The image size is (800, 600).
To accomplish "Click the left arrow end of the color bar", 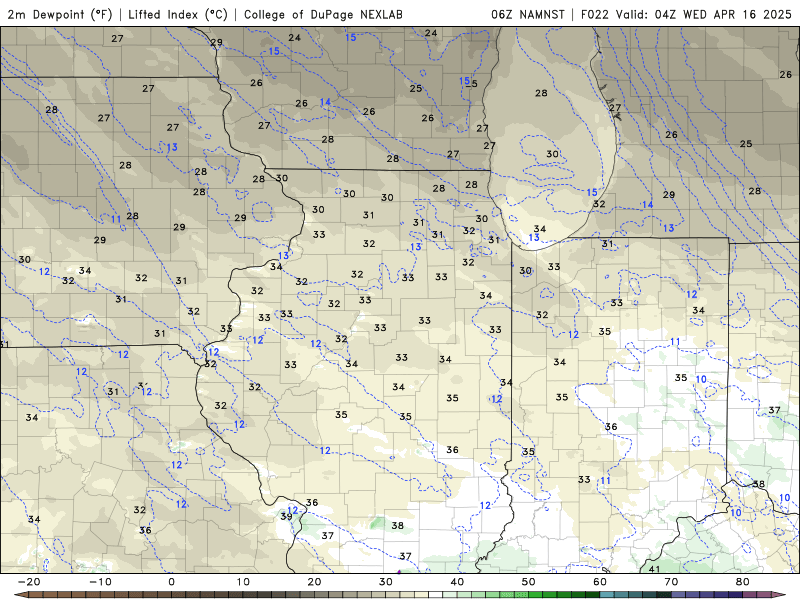I will point(20,595).
